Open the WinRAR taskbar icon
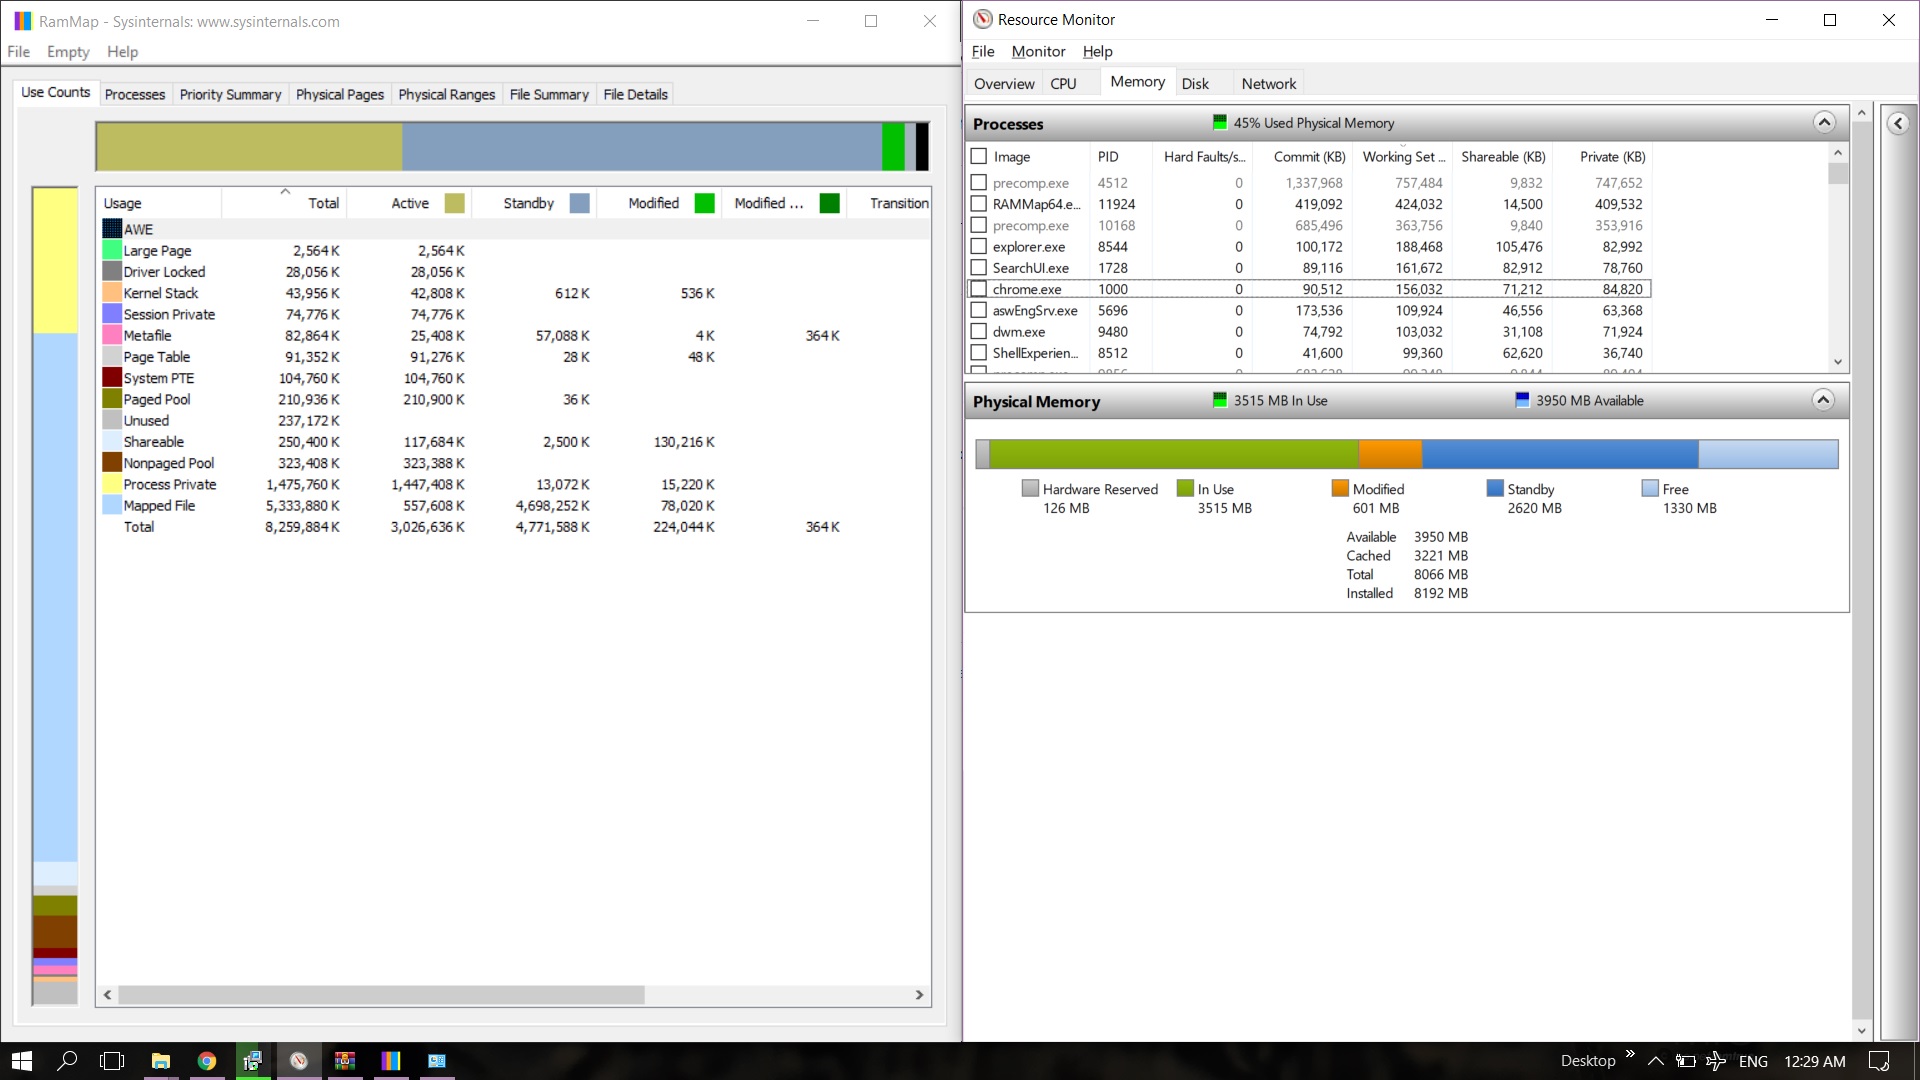Image resolution: width=1920 pixels, height=1080 pixels. point(345,1061)
